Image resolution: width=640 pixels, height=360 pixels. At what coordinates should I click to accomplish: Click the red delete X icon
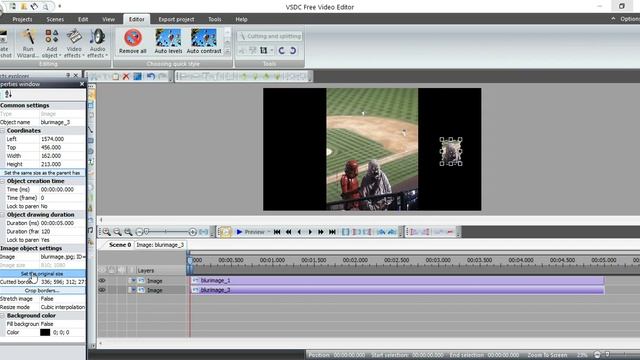[x=126, y=76]
